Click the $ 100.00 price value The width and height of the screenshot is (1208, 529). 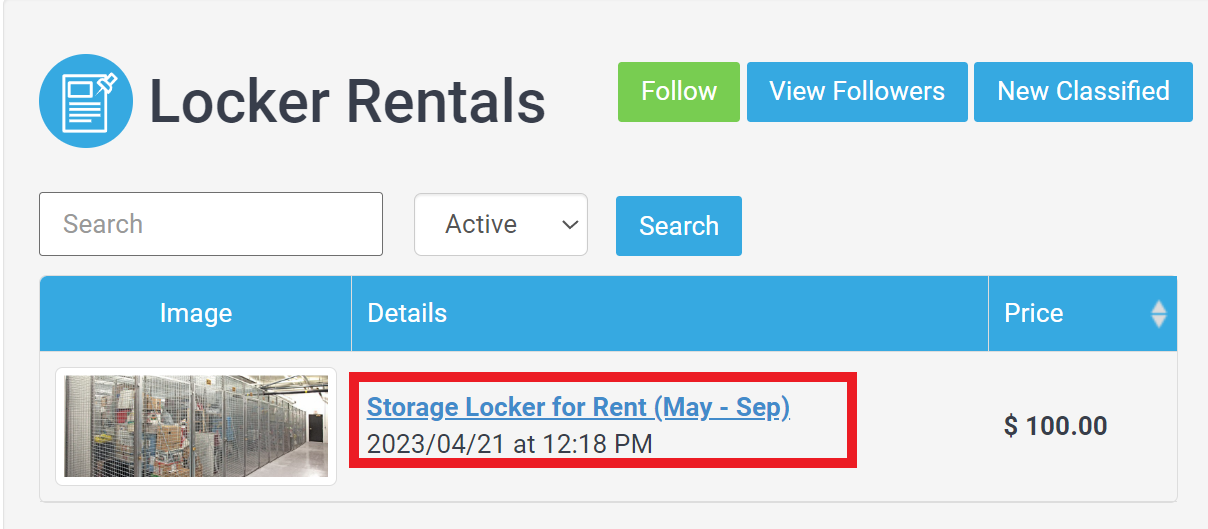click(x=1055, y=426)
